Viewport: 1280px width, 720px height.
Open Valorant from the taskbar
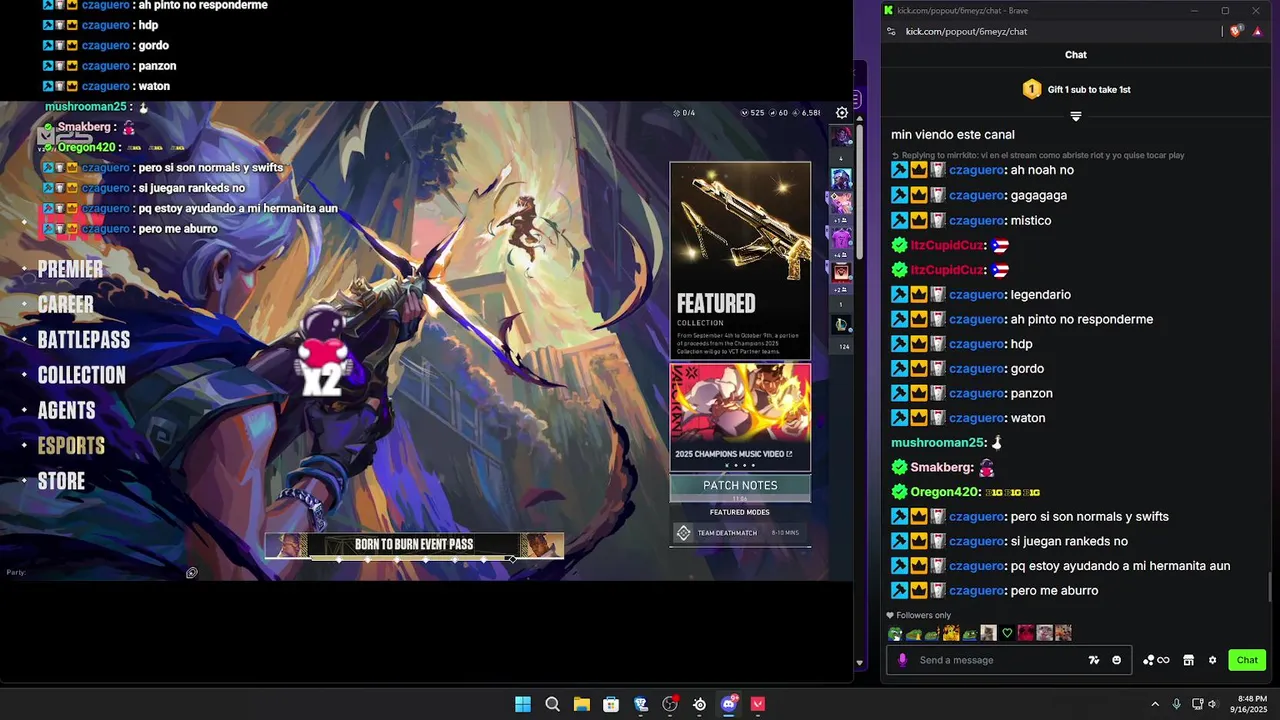pyautogui.click(x=758, y=704)
